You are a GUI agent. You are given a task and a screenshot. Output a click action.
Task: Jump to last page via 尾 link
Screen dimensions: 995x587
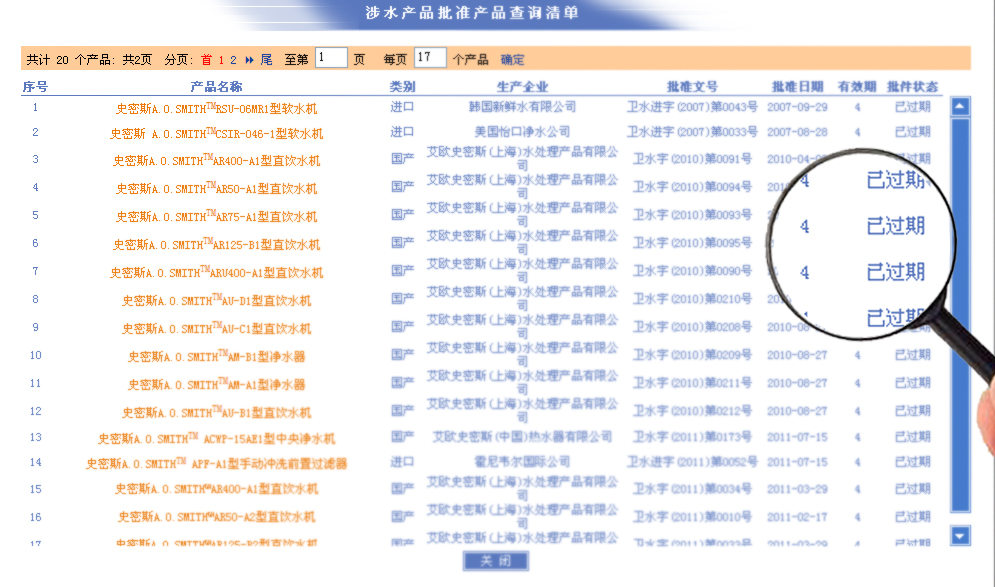(267, 60)
